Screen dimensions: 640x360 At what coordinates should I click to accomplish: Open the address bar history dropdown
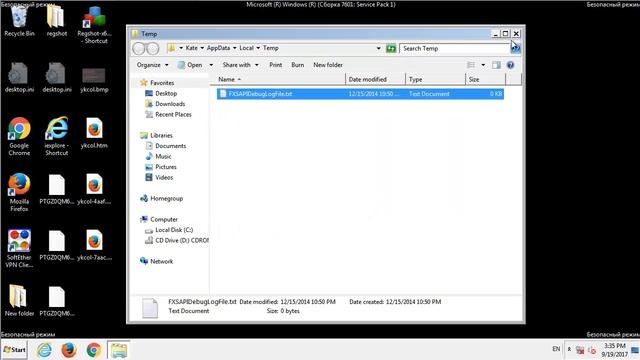click(x=378, y=49)
